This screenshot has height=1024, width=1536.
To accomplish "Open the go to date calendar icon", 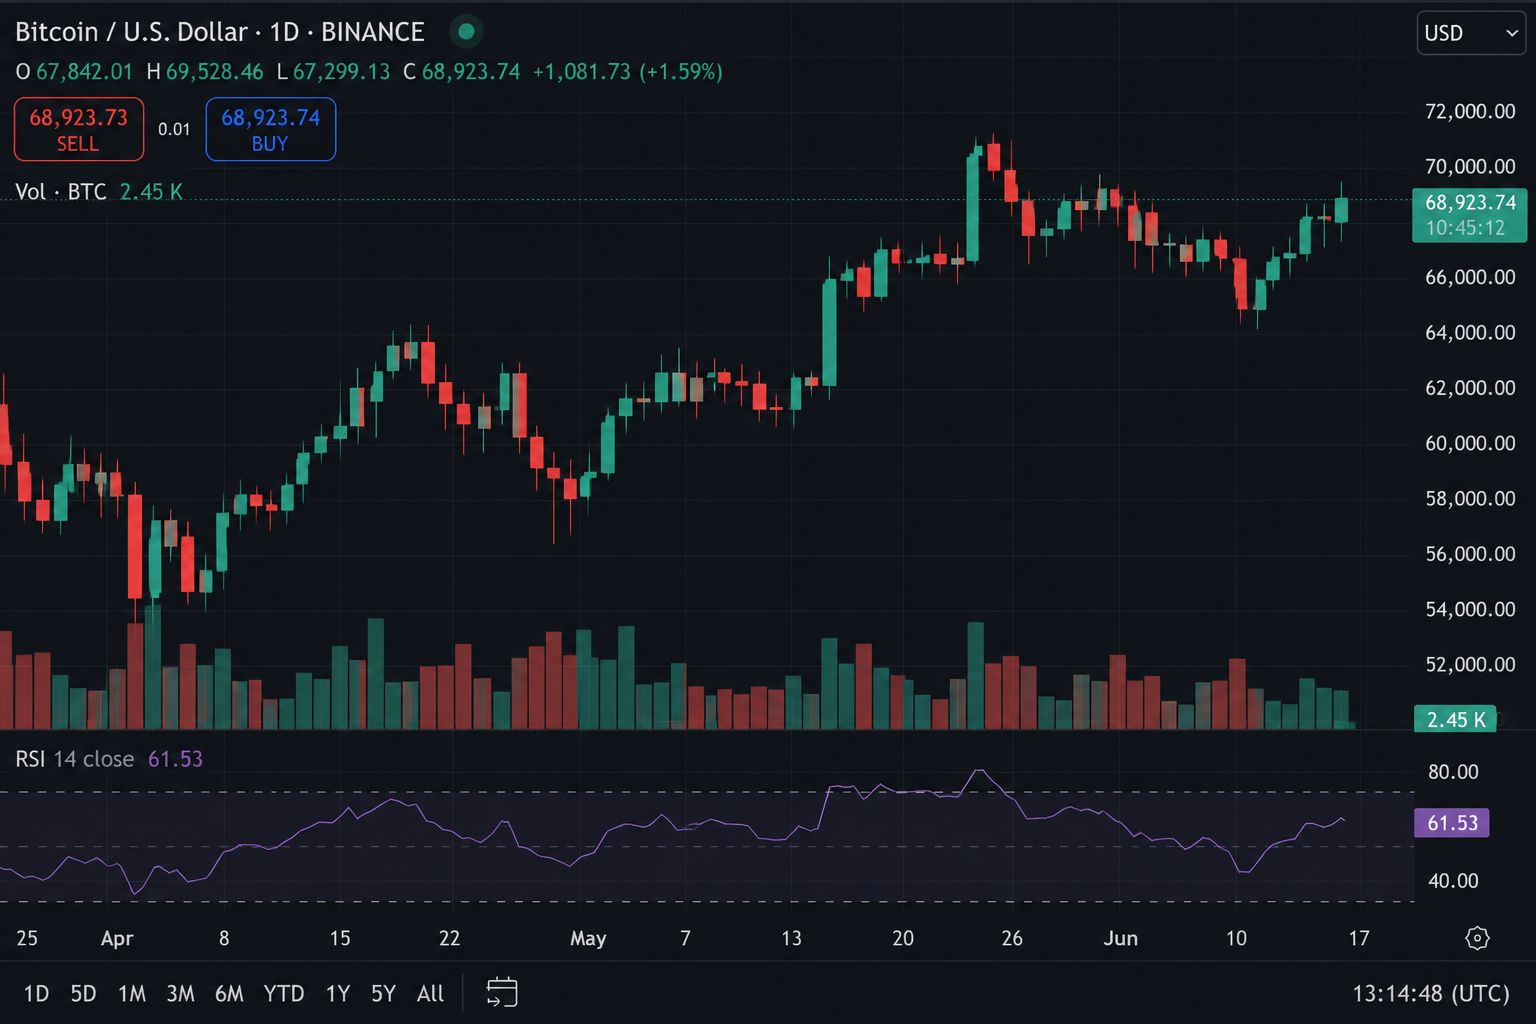I will [502, 993].
